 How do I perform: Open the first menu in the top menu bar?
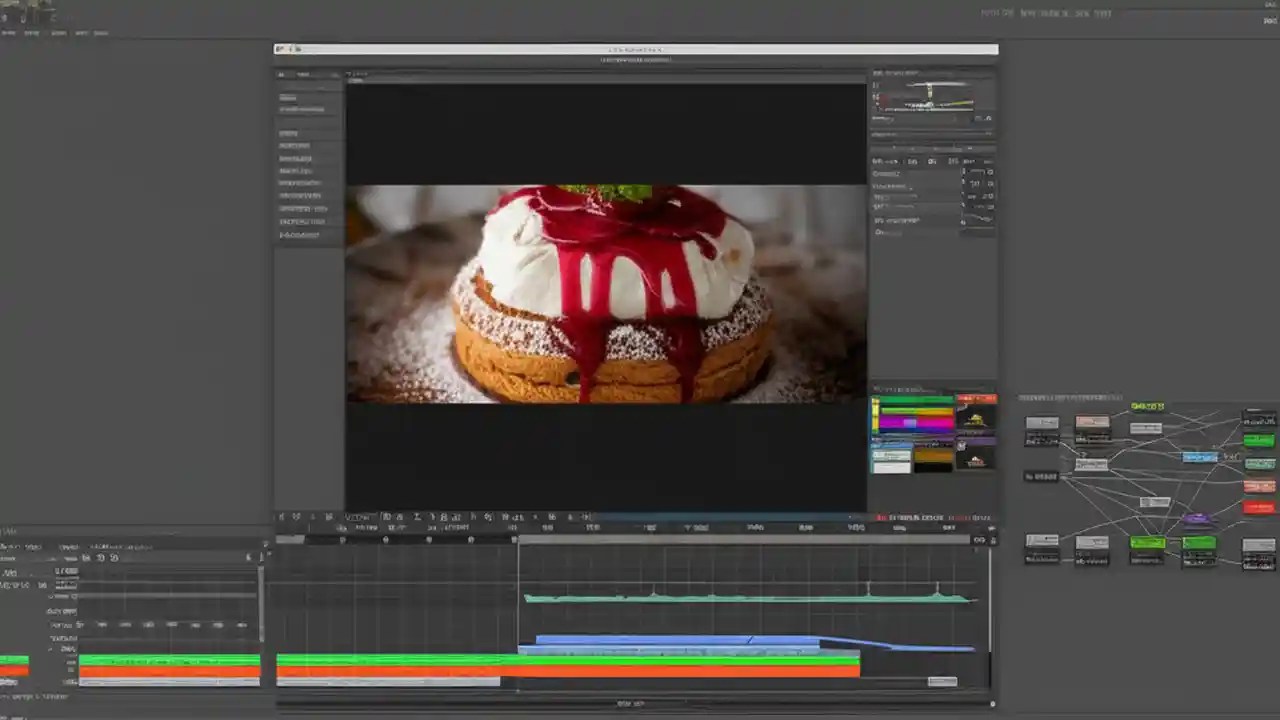(x=8, y=32)
